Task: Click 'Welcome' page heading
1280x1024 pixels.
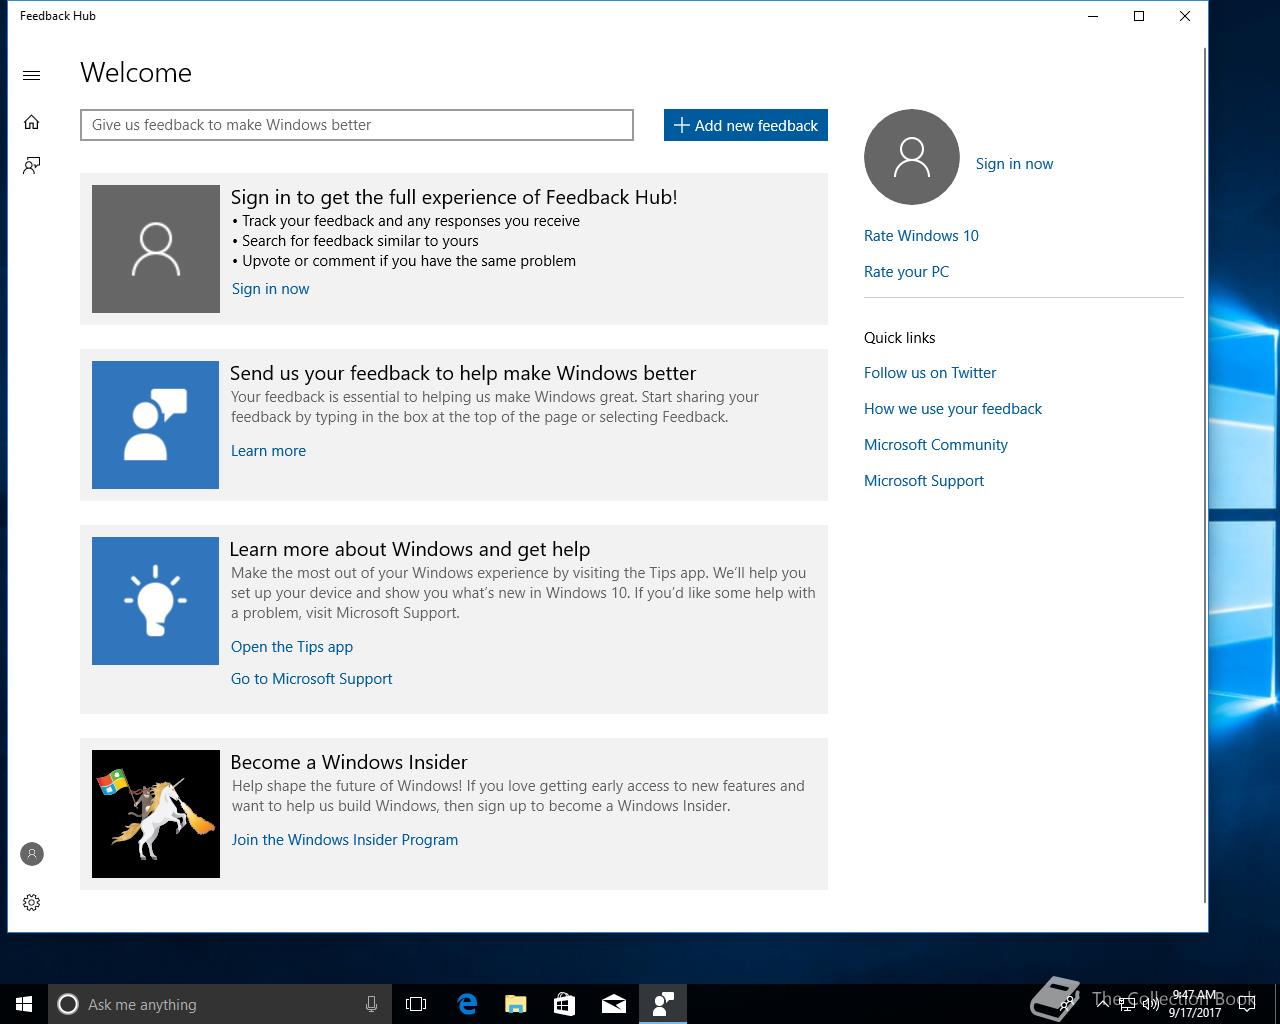Action: (136, 73)
